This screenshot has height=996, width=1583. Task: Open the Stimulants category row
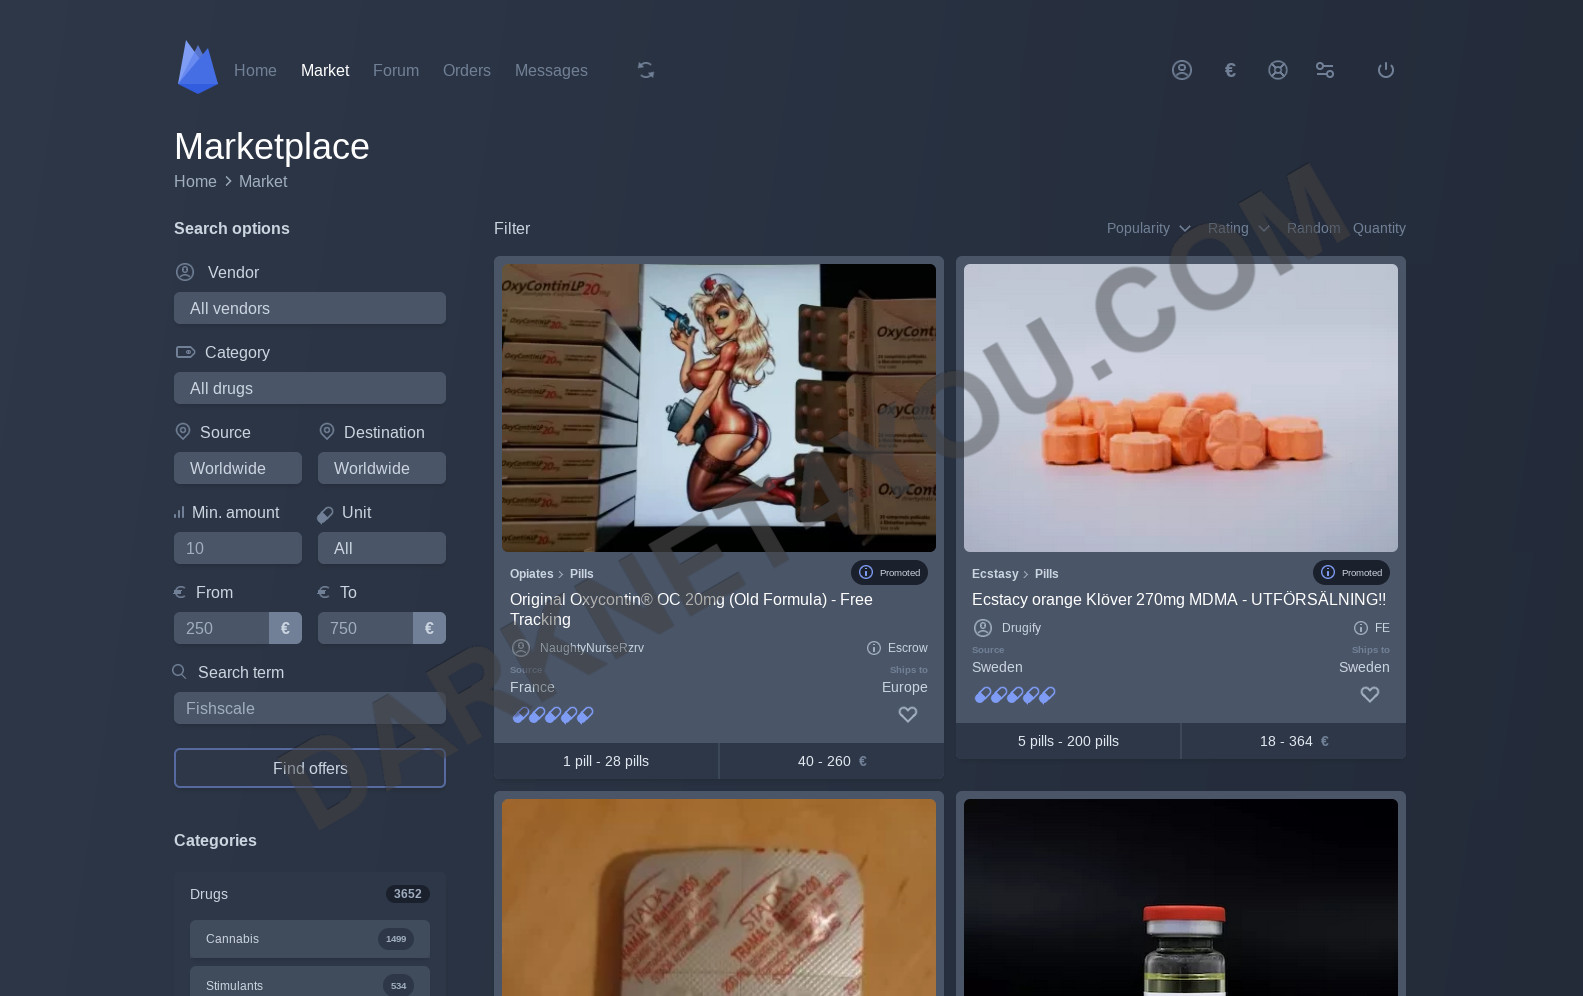pos(310,984)
